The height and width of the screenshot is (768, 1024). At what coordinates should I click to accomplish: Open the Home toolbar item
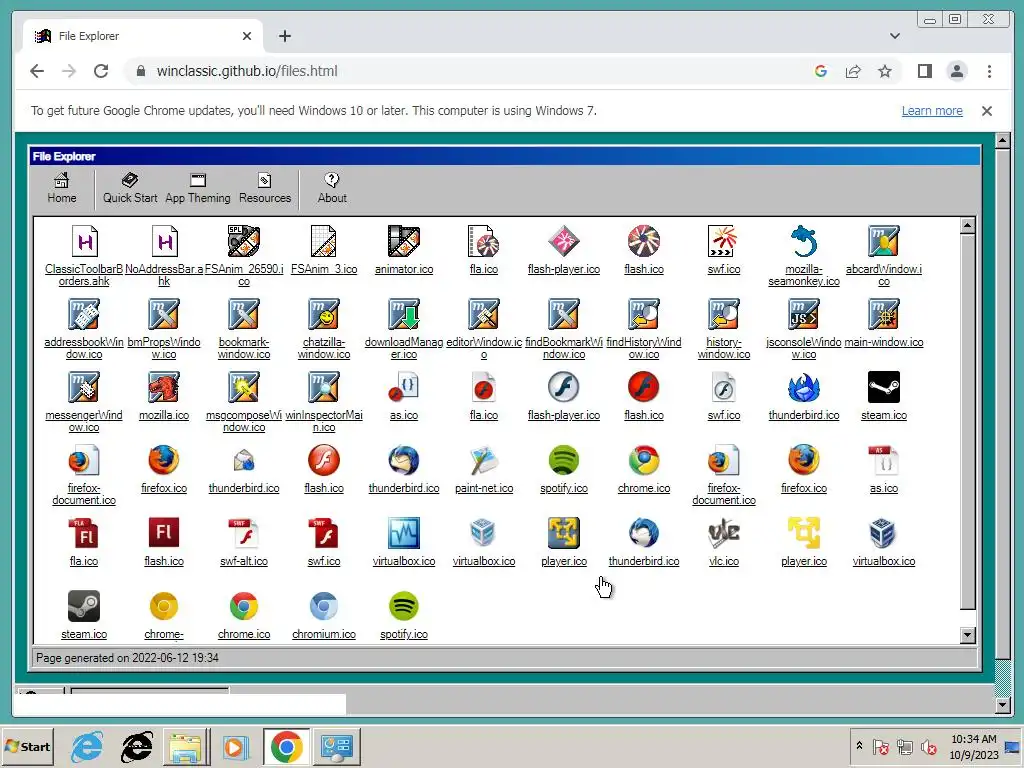pos(61,188)
